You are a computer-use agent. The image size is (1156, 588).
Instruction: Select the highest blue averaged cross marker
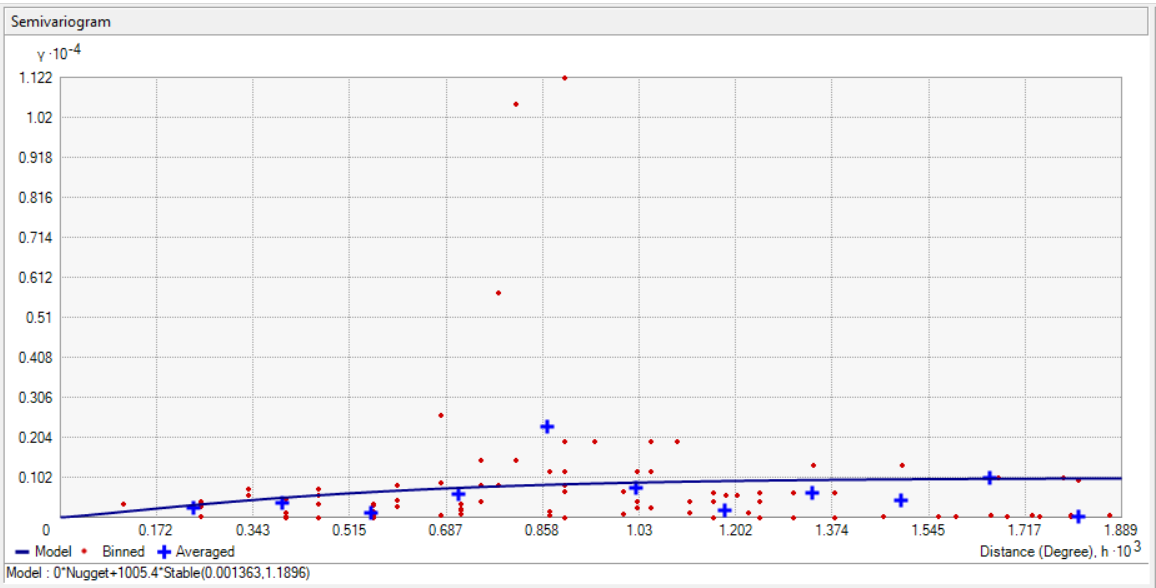point(547,427)
